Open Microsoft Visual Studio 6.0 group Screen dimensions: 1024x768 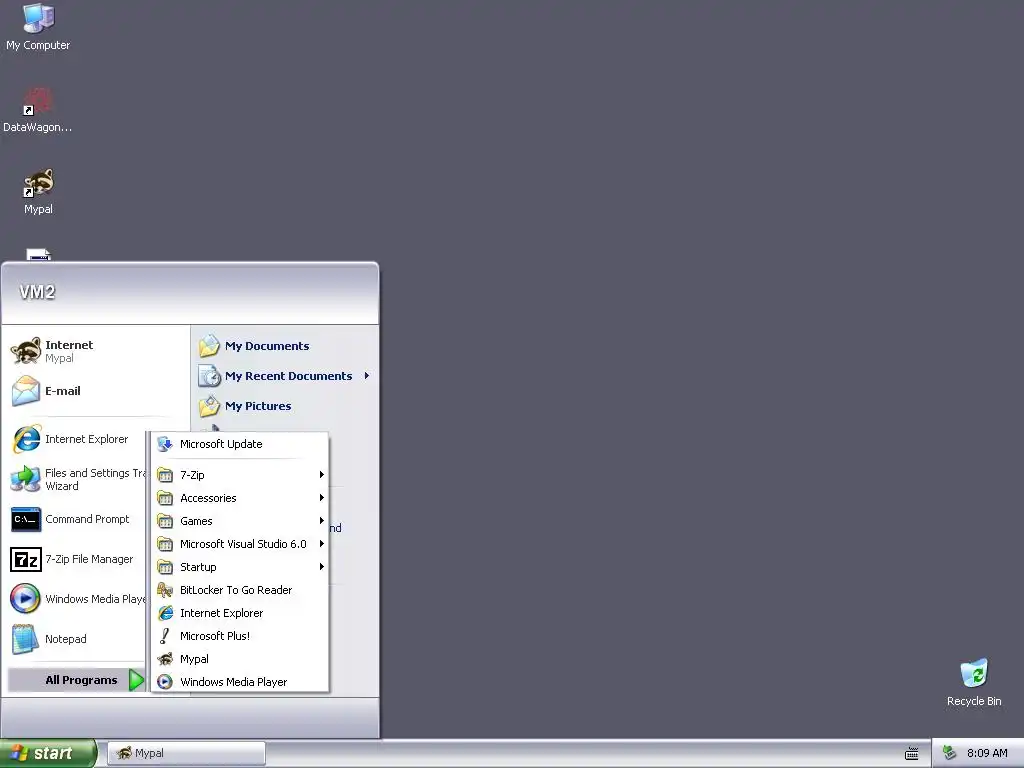[x=240, y=544]
